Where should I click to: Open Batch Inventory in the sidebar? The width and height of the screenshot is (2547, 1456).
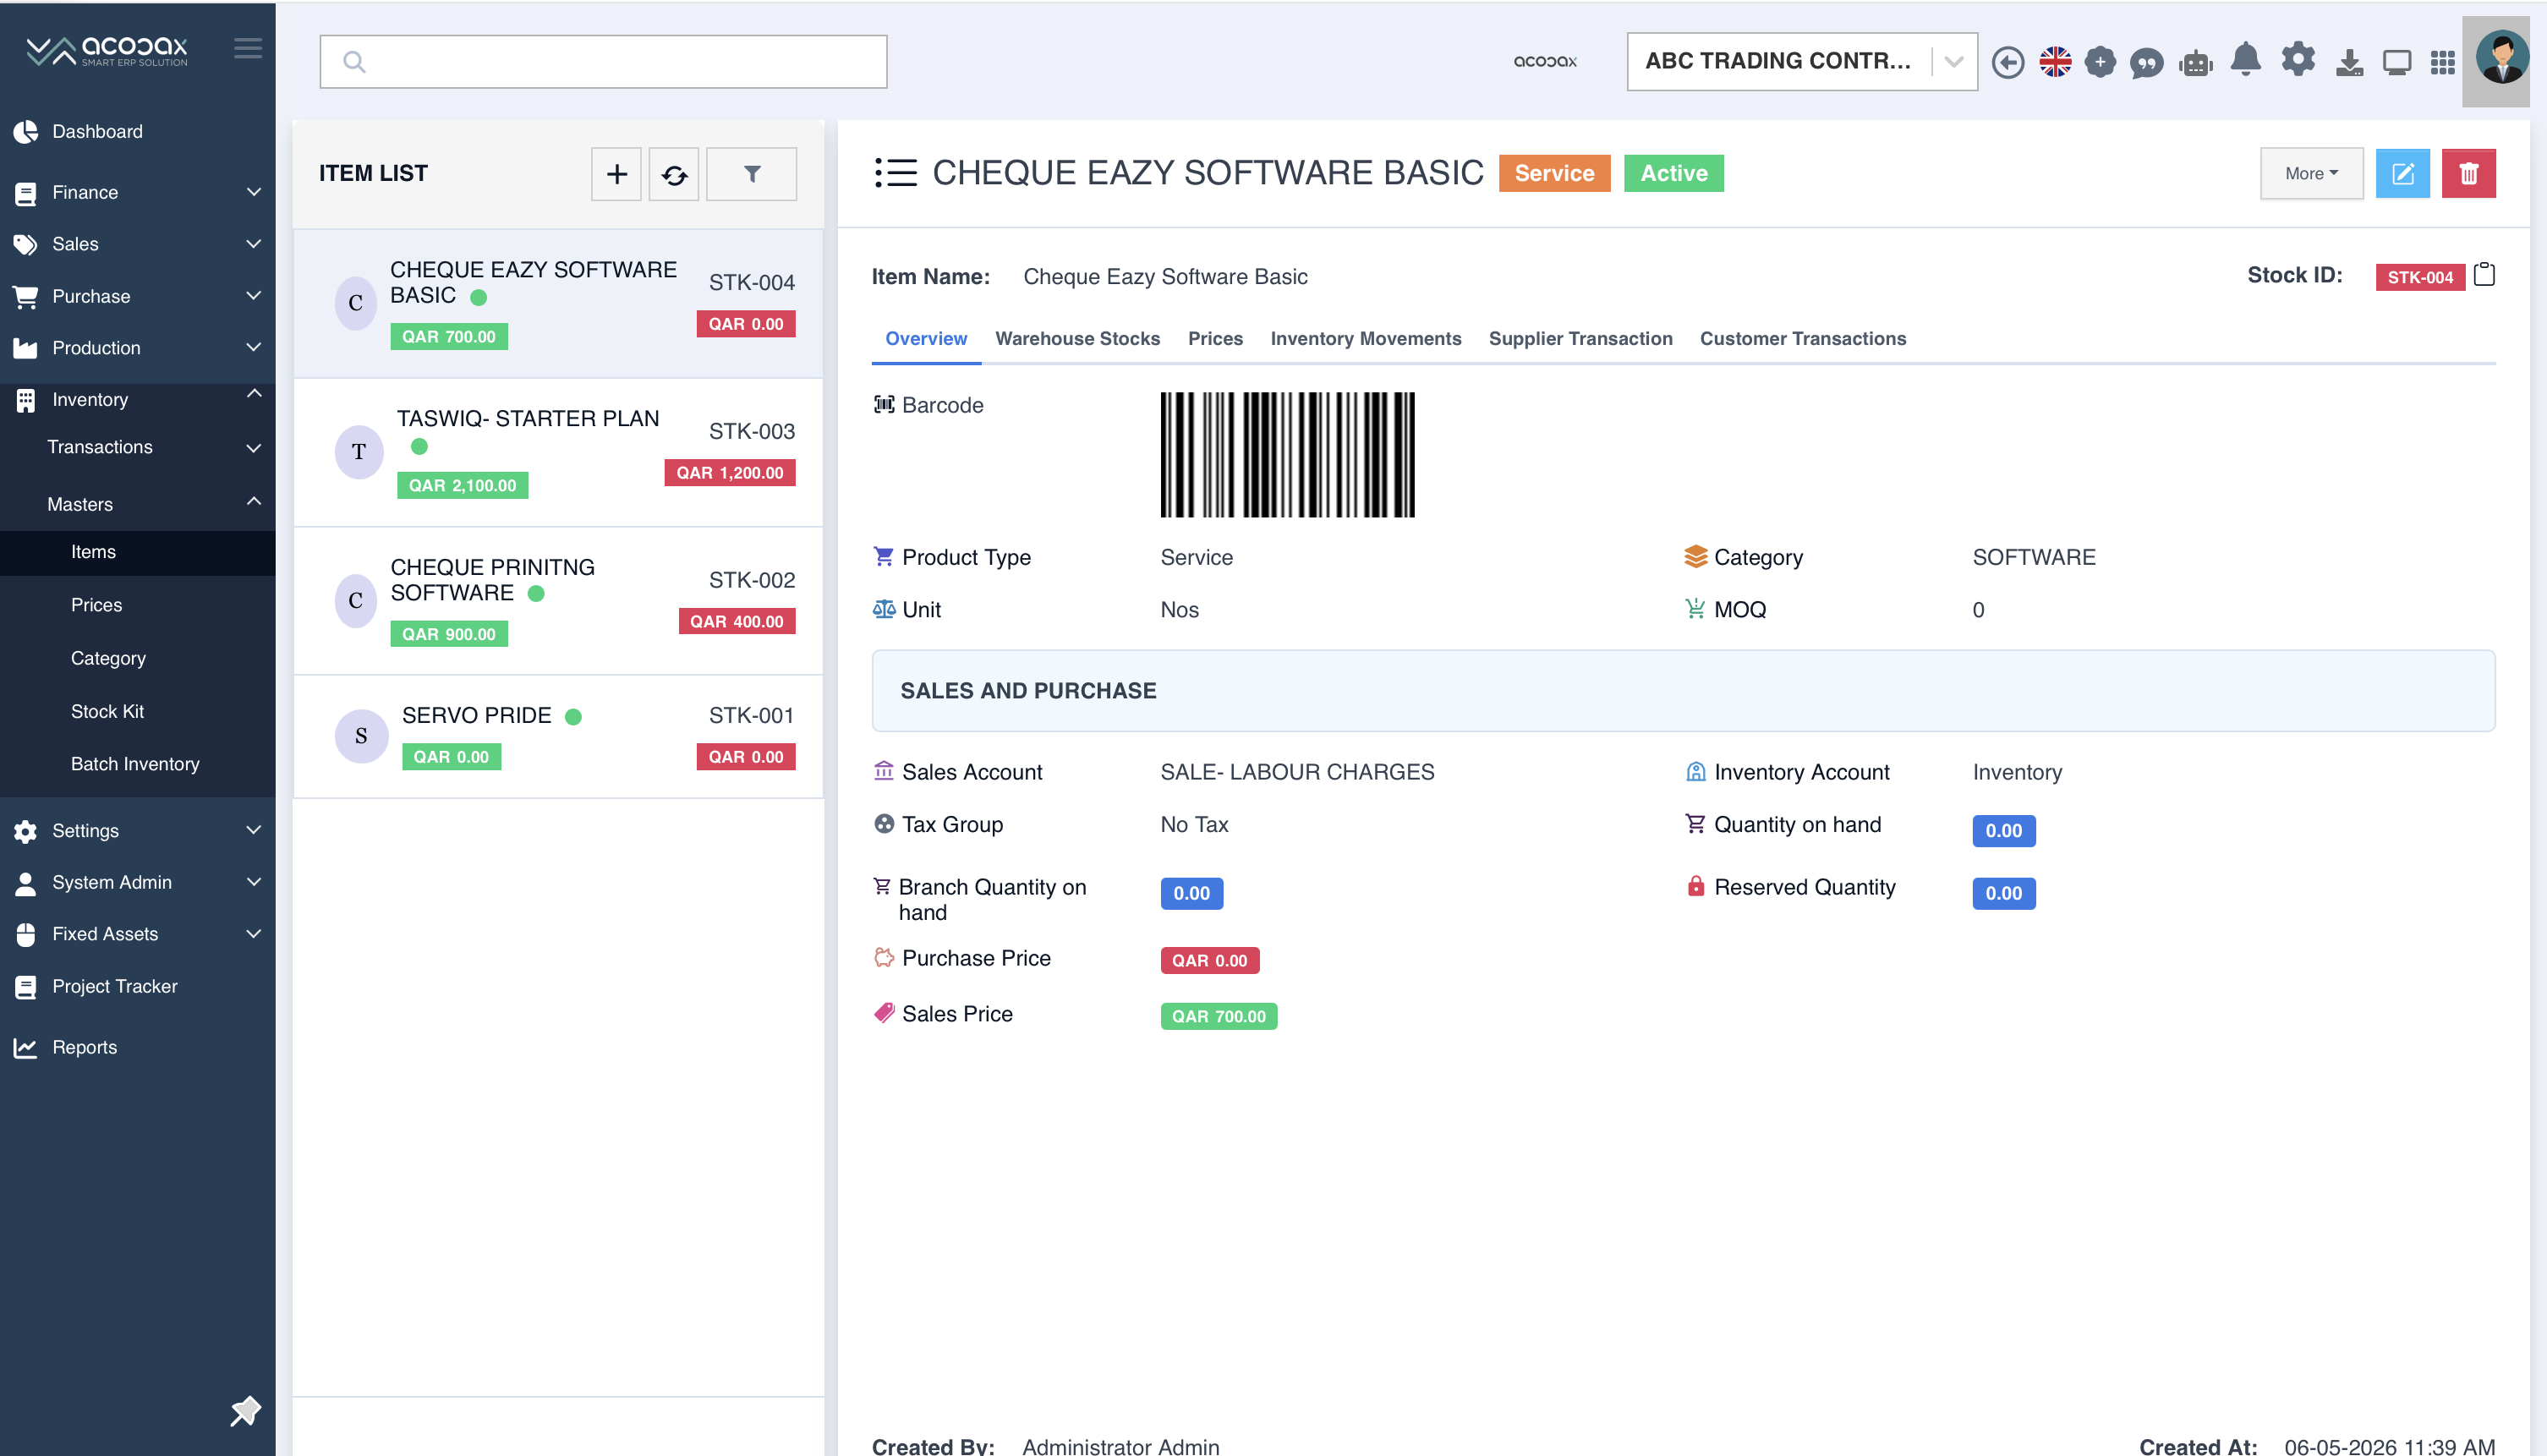tap(138, 765)
